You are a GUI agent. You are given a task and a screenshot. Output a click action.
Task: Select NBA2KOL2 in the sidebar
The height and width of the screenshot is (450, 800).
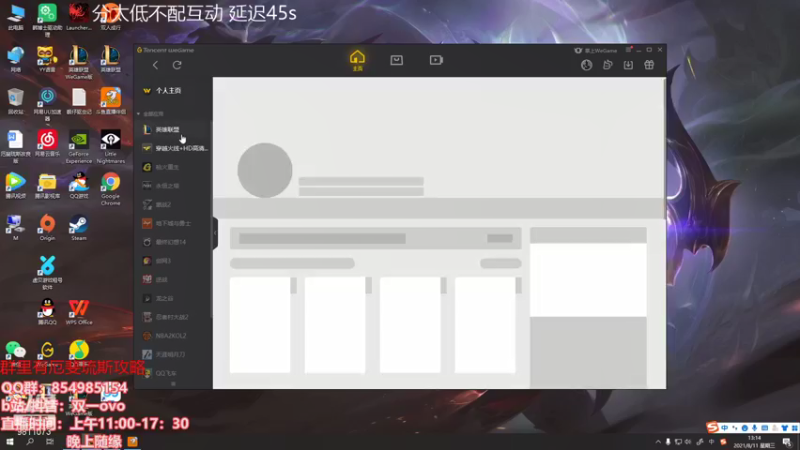[x=173, y=336]
